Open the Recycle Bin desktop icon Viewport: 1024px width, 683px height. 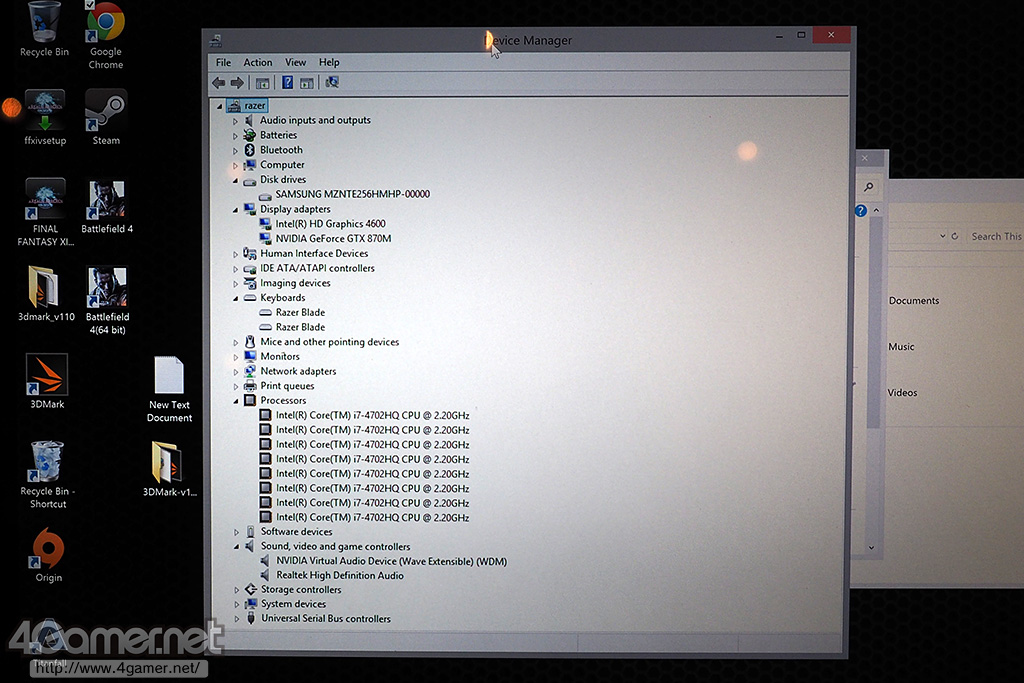pos(44,29)
